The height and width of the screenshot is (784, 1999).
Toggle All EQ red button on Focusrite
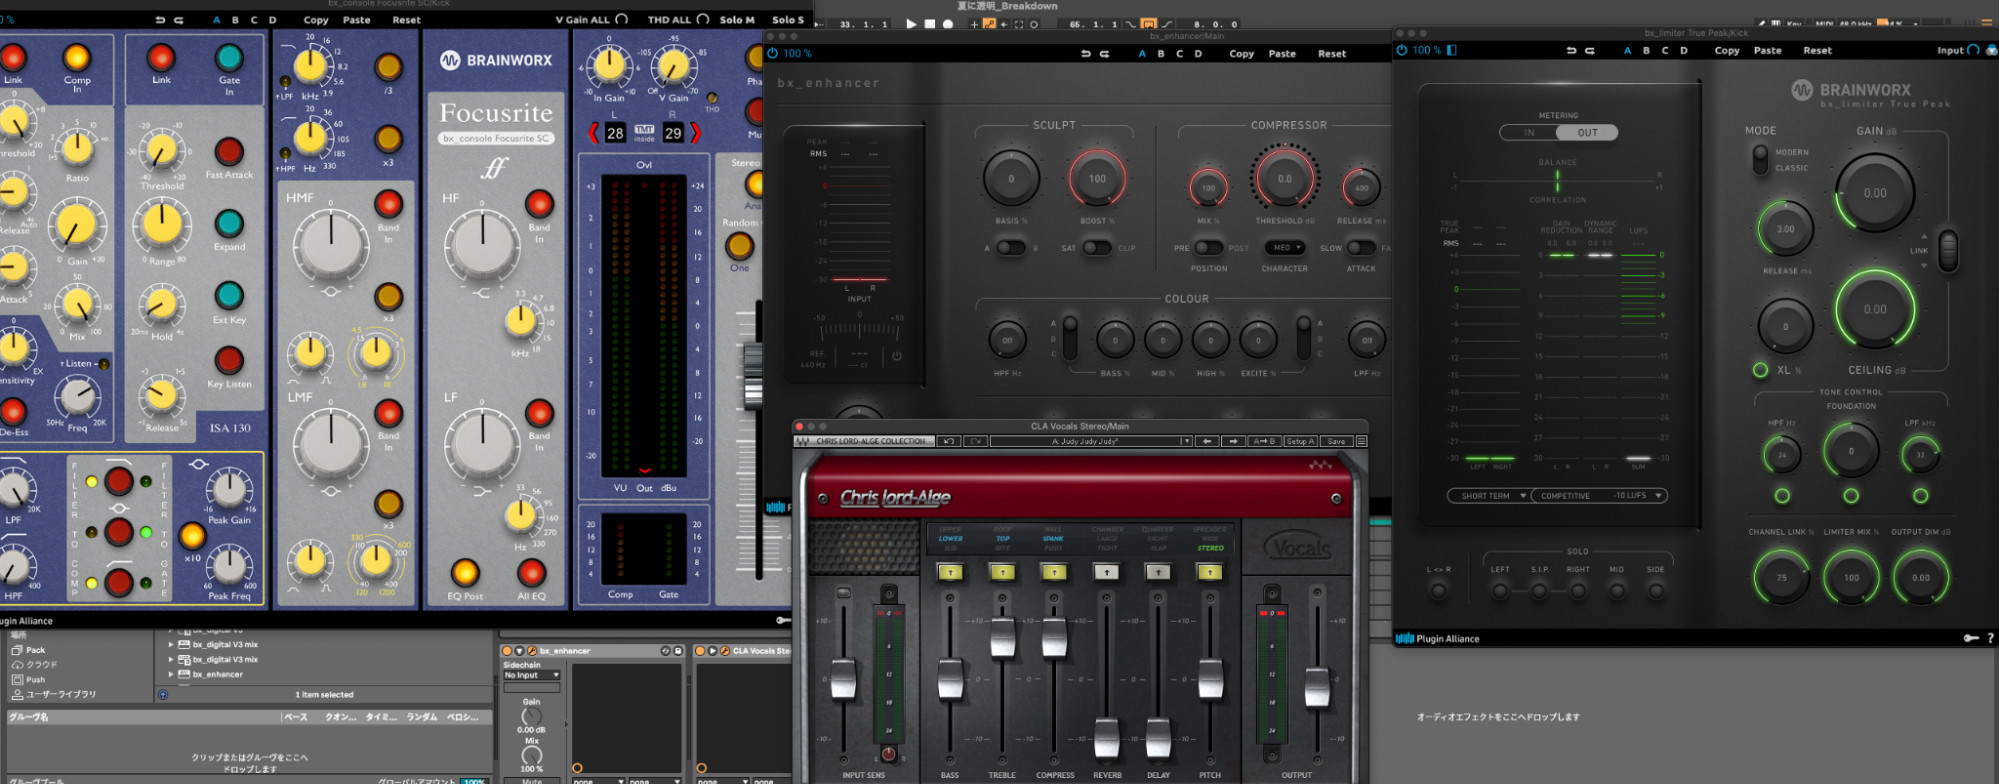tap(531, 573)
